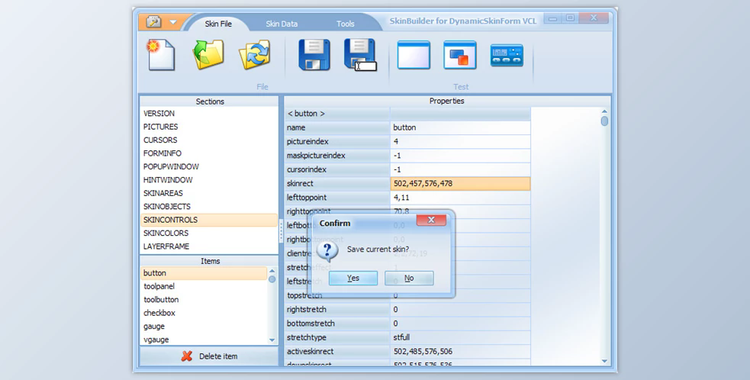Minimize the SkinBuilder window

pyautogui.click(x=553, y=19)
